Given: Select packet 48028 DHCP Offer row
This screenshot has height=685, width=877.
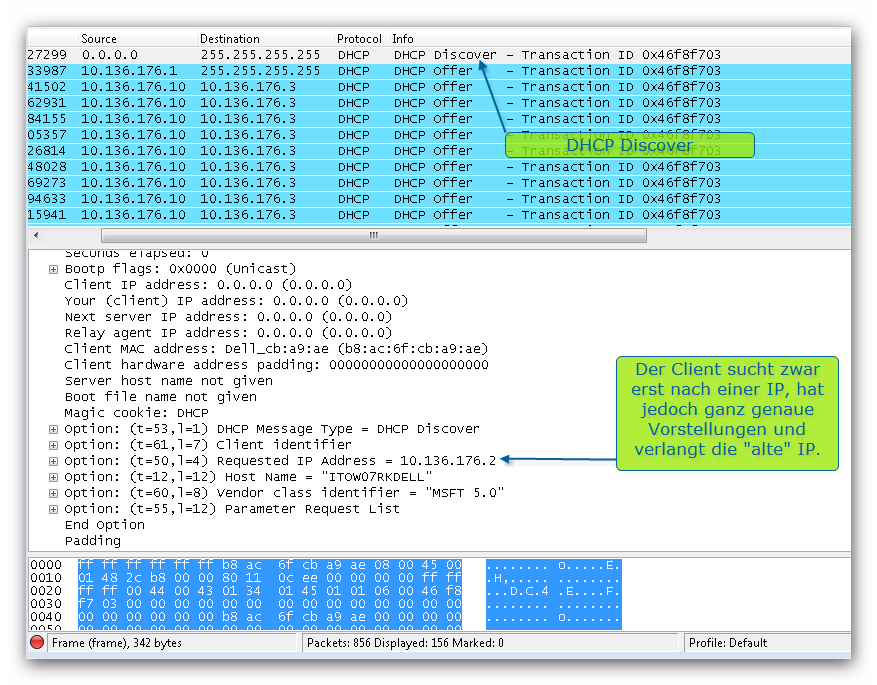Looking at the screenshot, I should 439,167.
